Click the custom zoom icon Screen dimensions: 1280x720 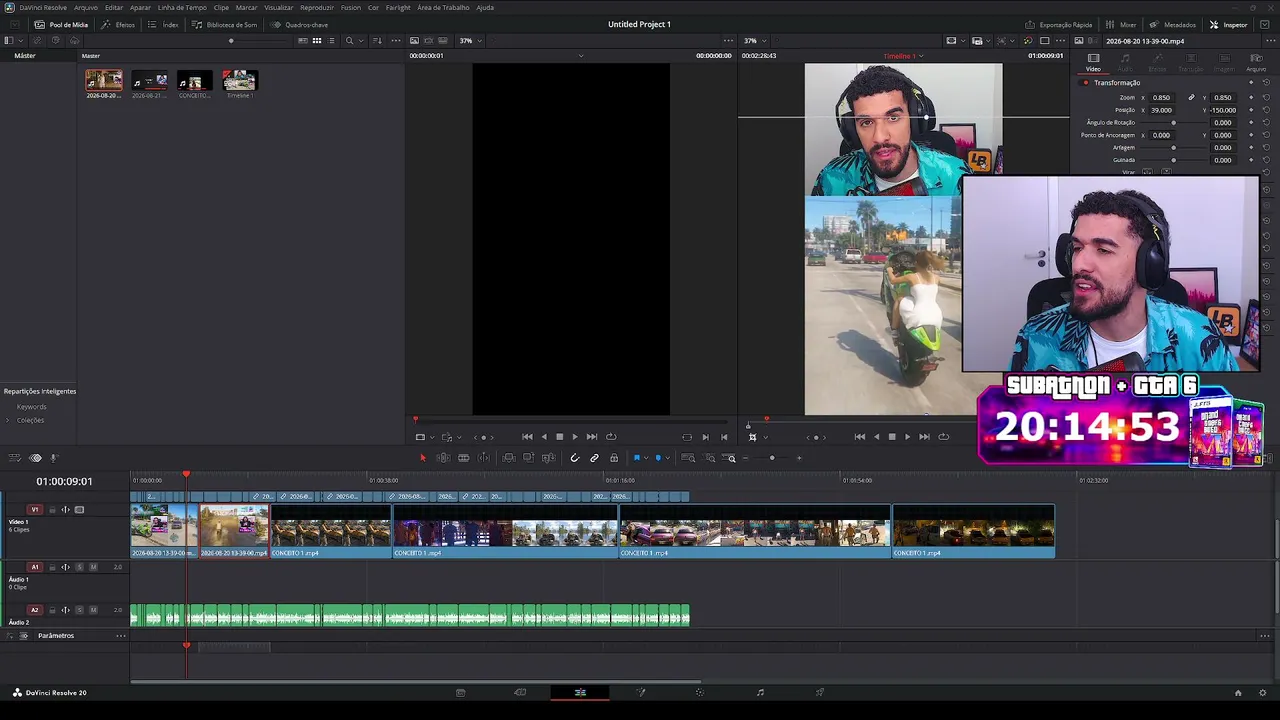click(731, 458)
